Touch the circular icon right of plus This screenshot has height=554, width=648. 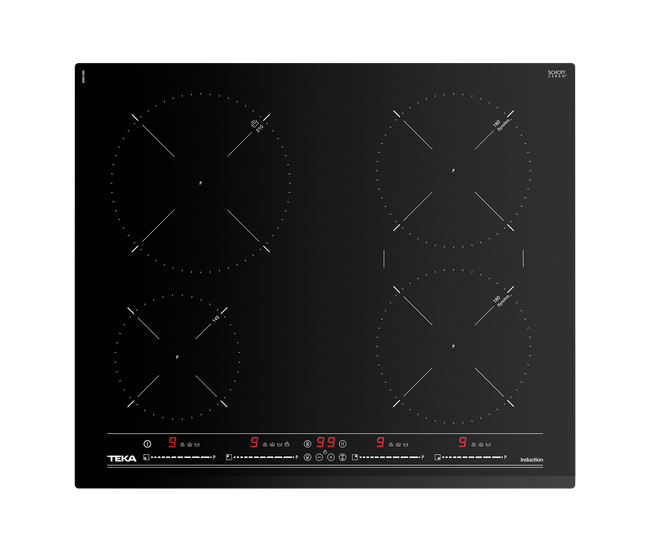tap(343, 457)
